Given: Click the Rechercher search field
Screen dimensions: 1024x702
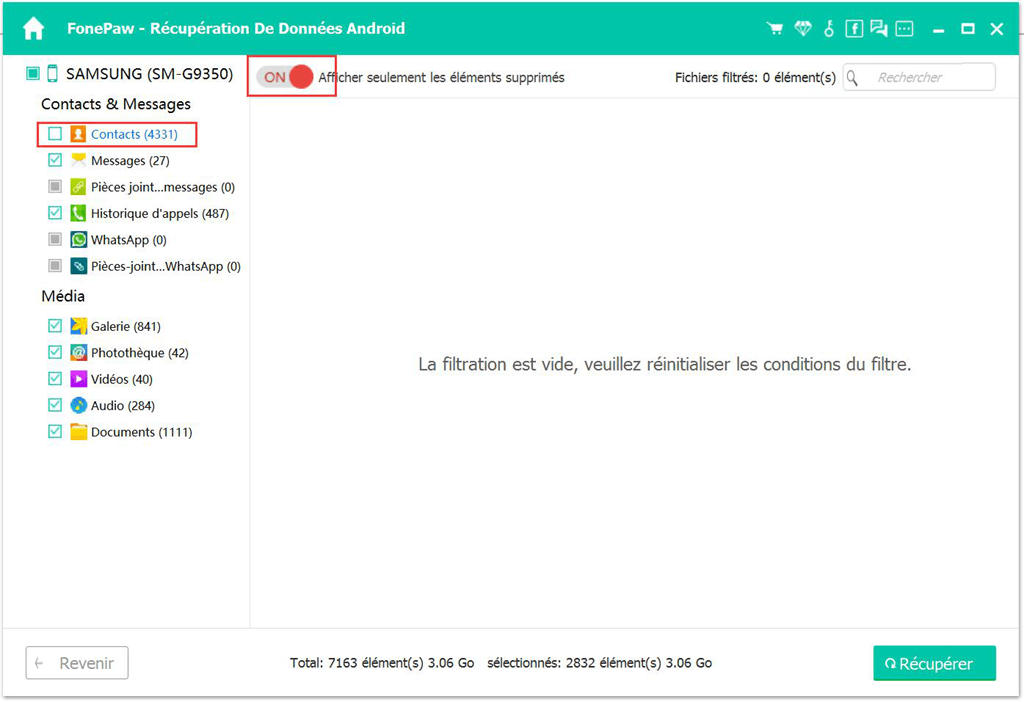Looking at the screenshot, I should [x=920, y=78].
